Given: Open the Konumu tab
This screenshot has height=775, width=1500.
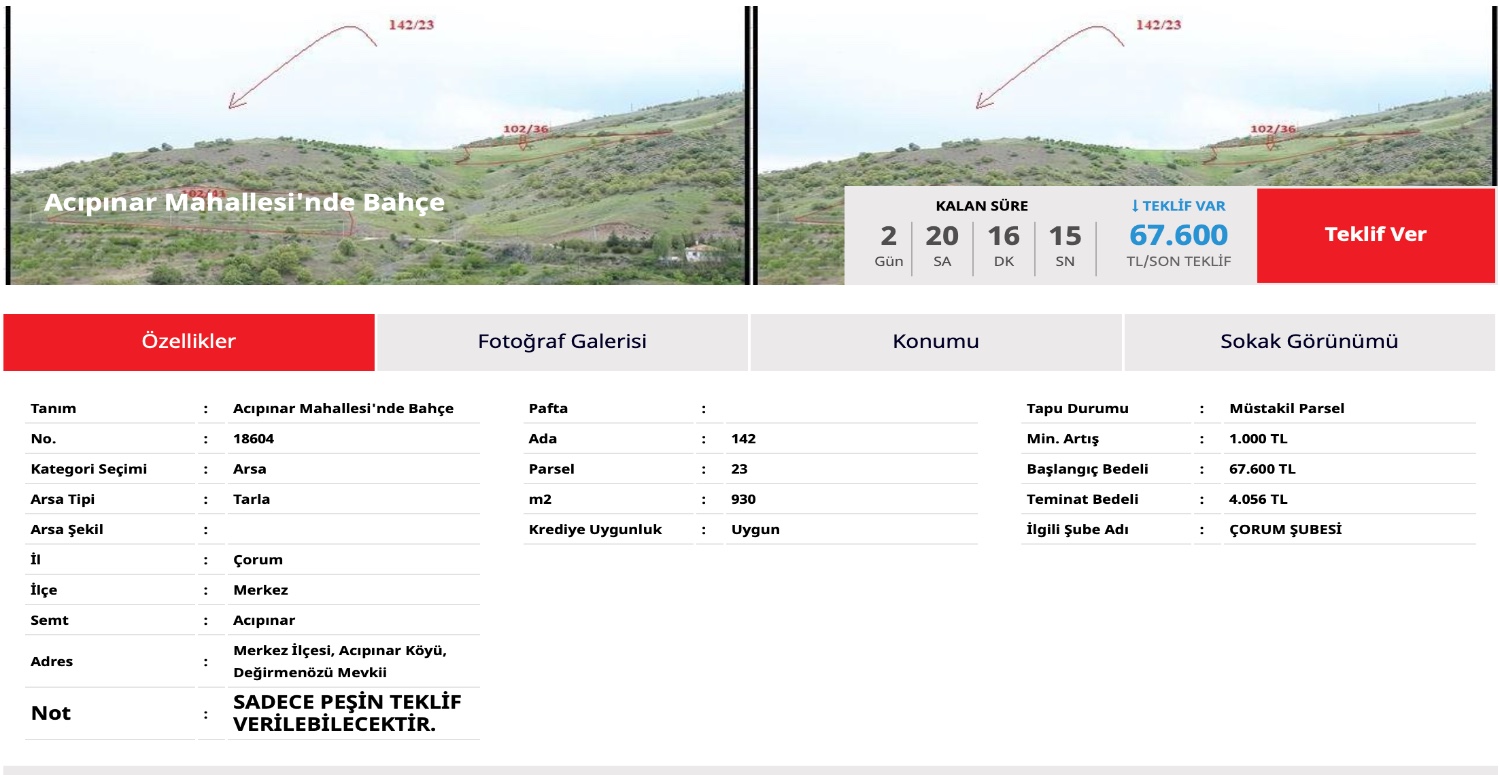Looking at the screenshot, I should (937, 342).
